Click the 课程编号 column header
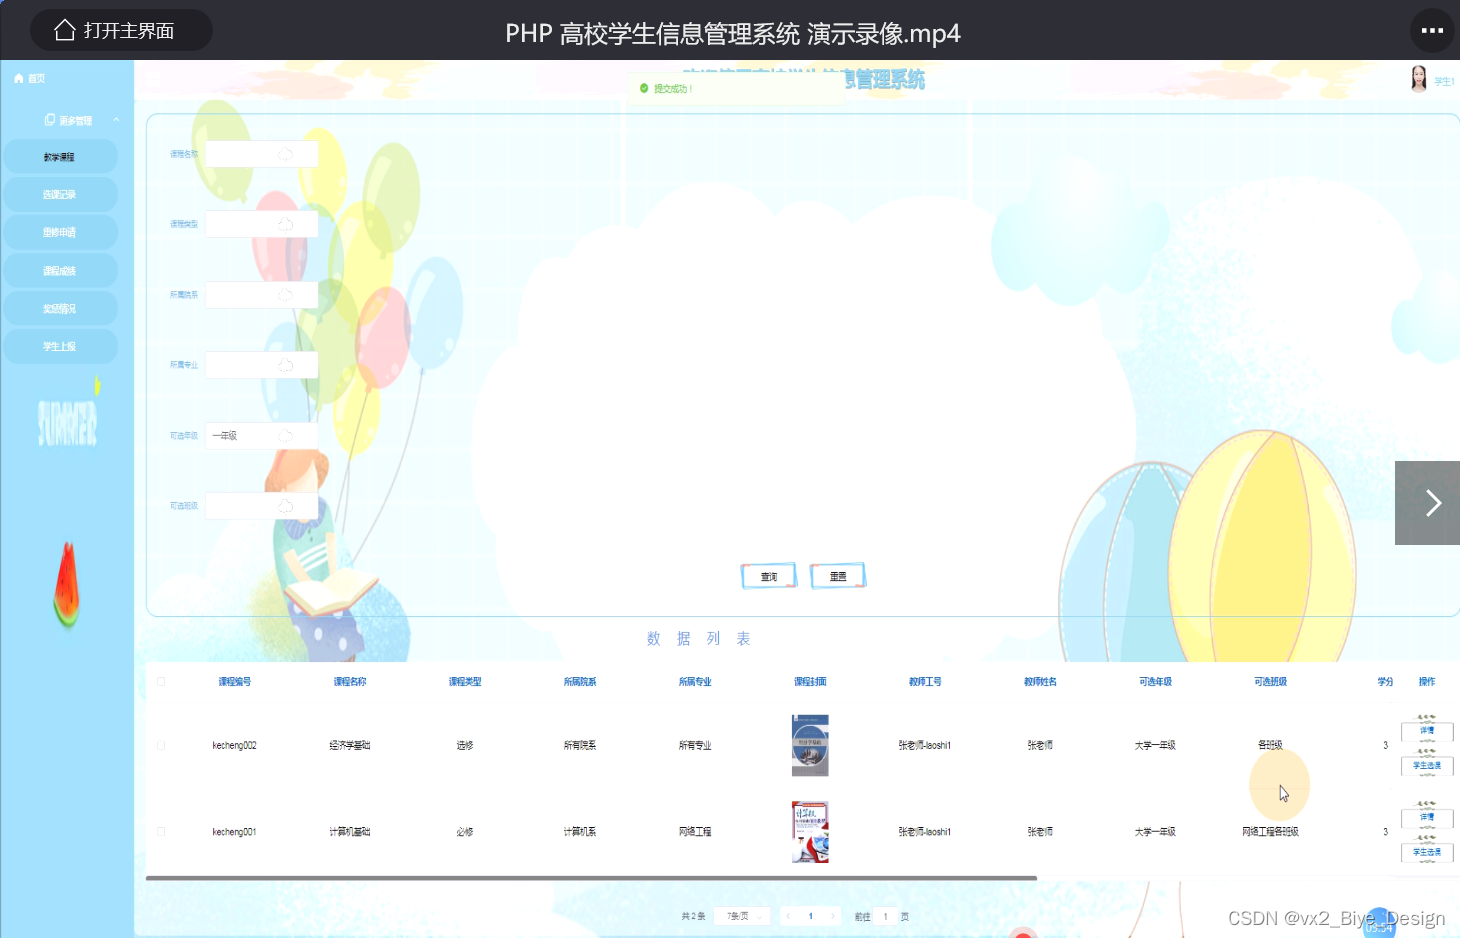 [235, 682]
